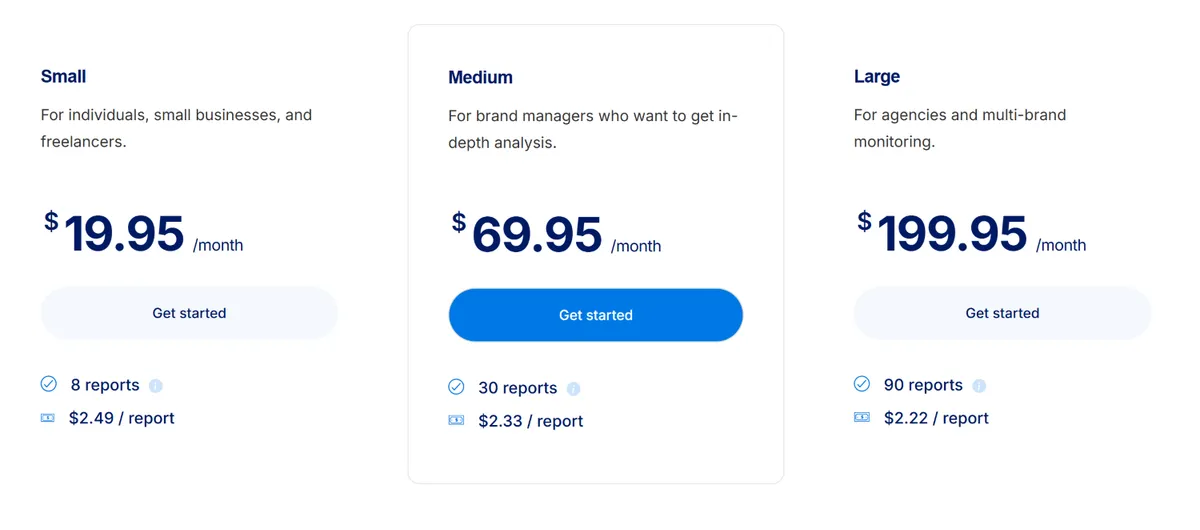The width and height of the screenshot is (1200, 530).
Task: Click the info icon beside 90 reports
Action: (x=979, y=386)
